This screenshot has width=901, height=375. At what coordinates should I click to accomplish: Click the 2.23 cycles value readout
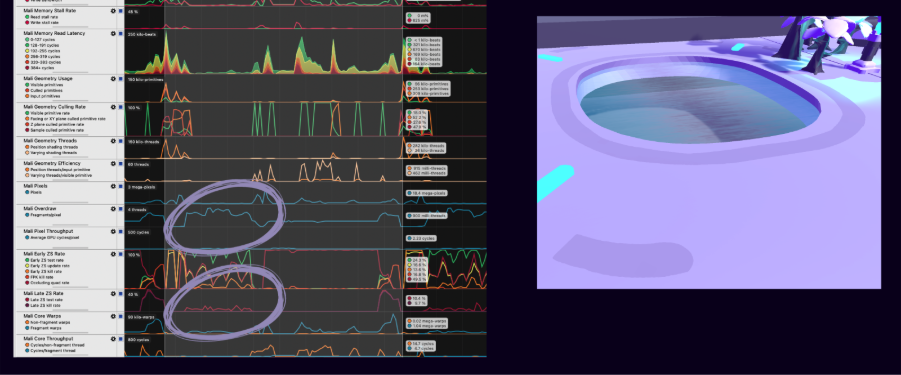[421, 238]
